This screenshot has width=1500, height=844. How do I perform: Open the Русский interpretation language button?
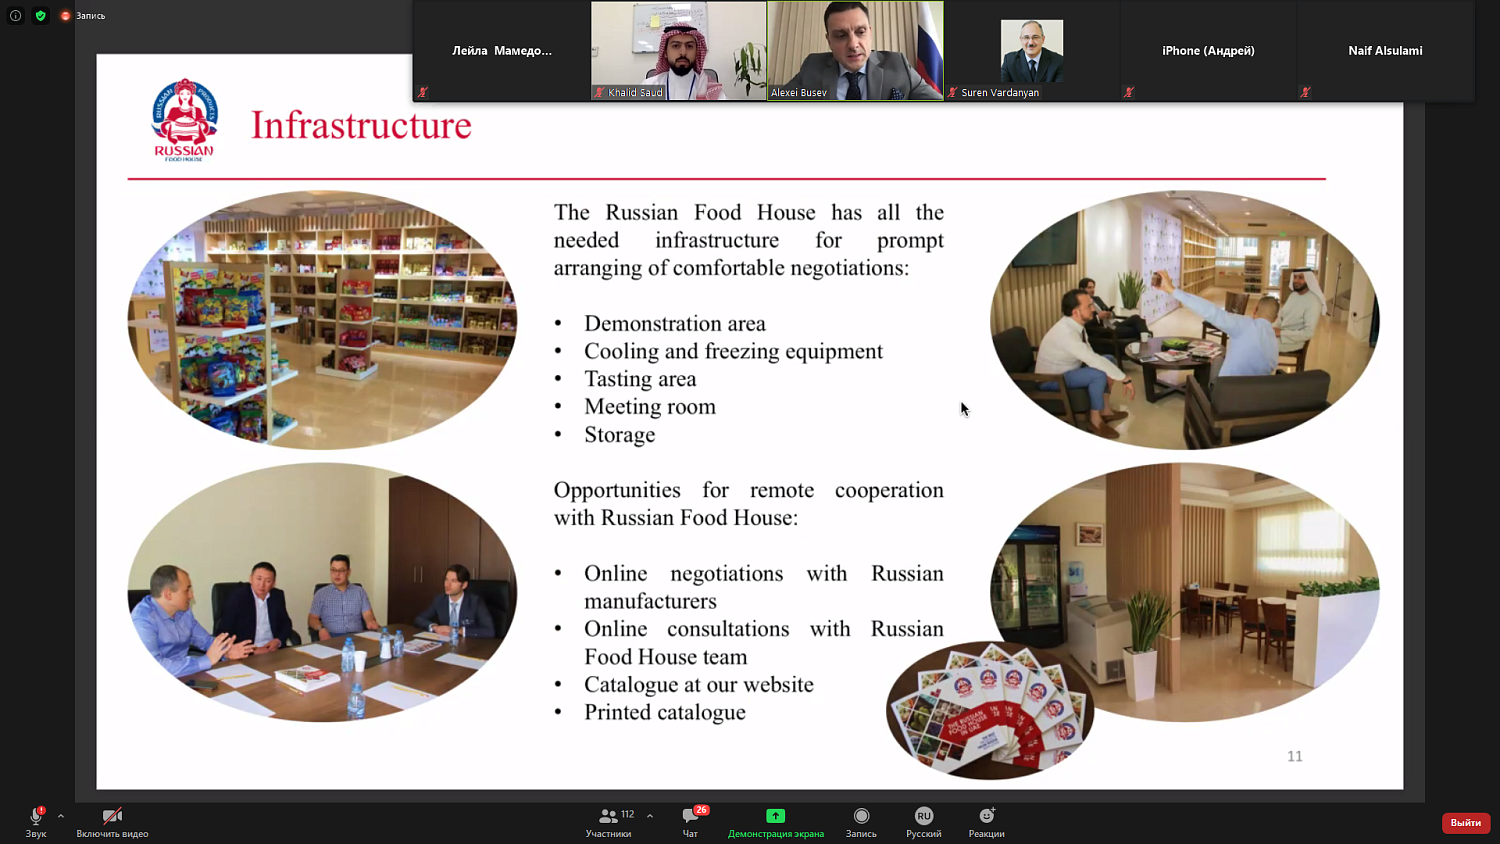click(x=924, y=822)
